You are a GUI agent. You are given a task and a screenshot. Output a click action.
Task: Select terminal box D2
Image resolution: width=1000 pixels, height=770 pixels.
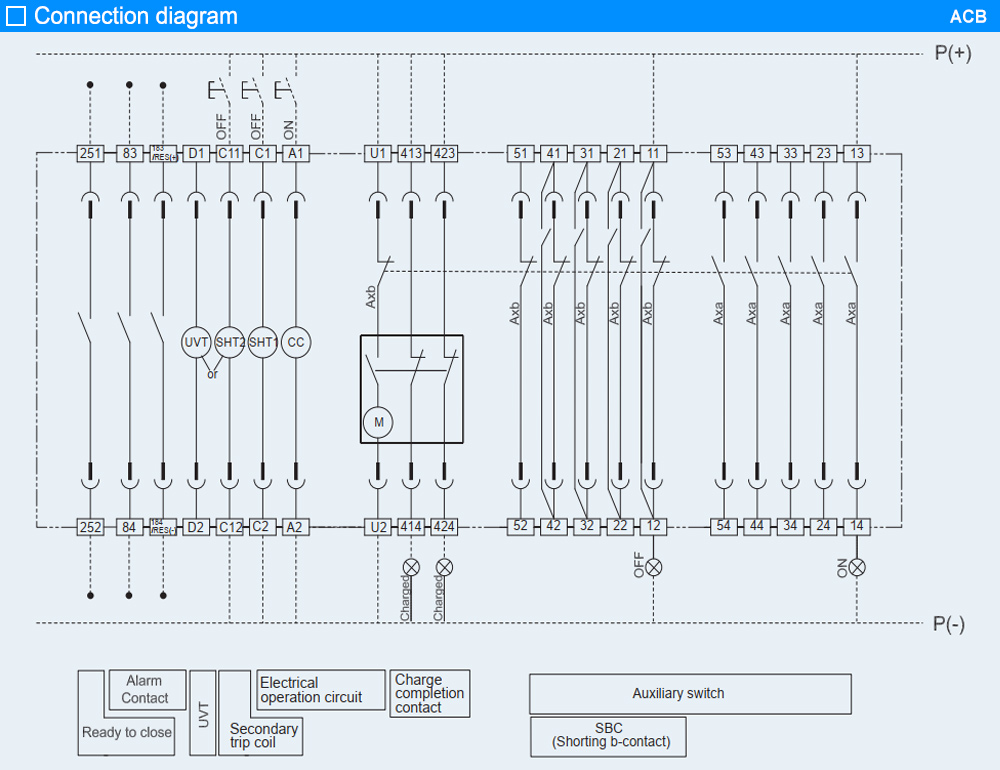pyautogui.click(x=196, y=526)
